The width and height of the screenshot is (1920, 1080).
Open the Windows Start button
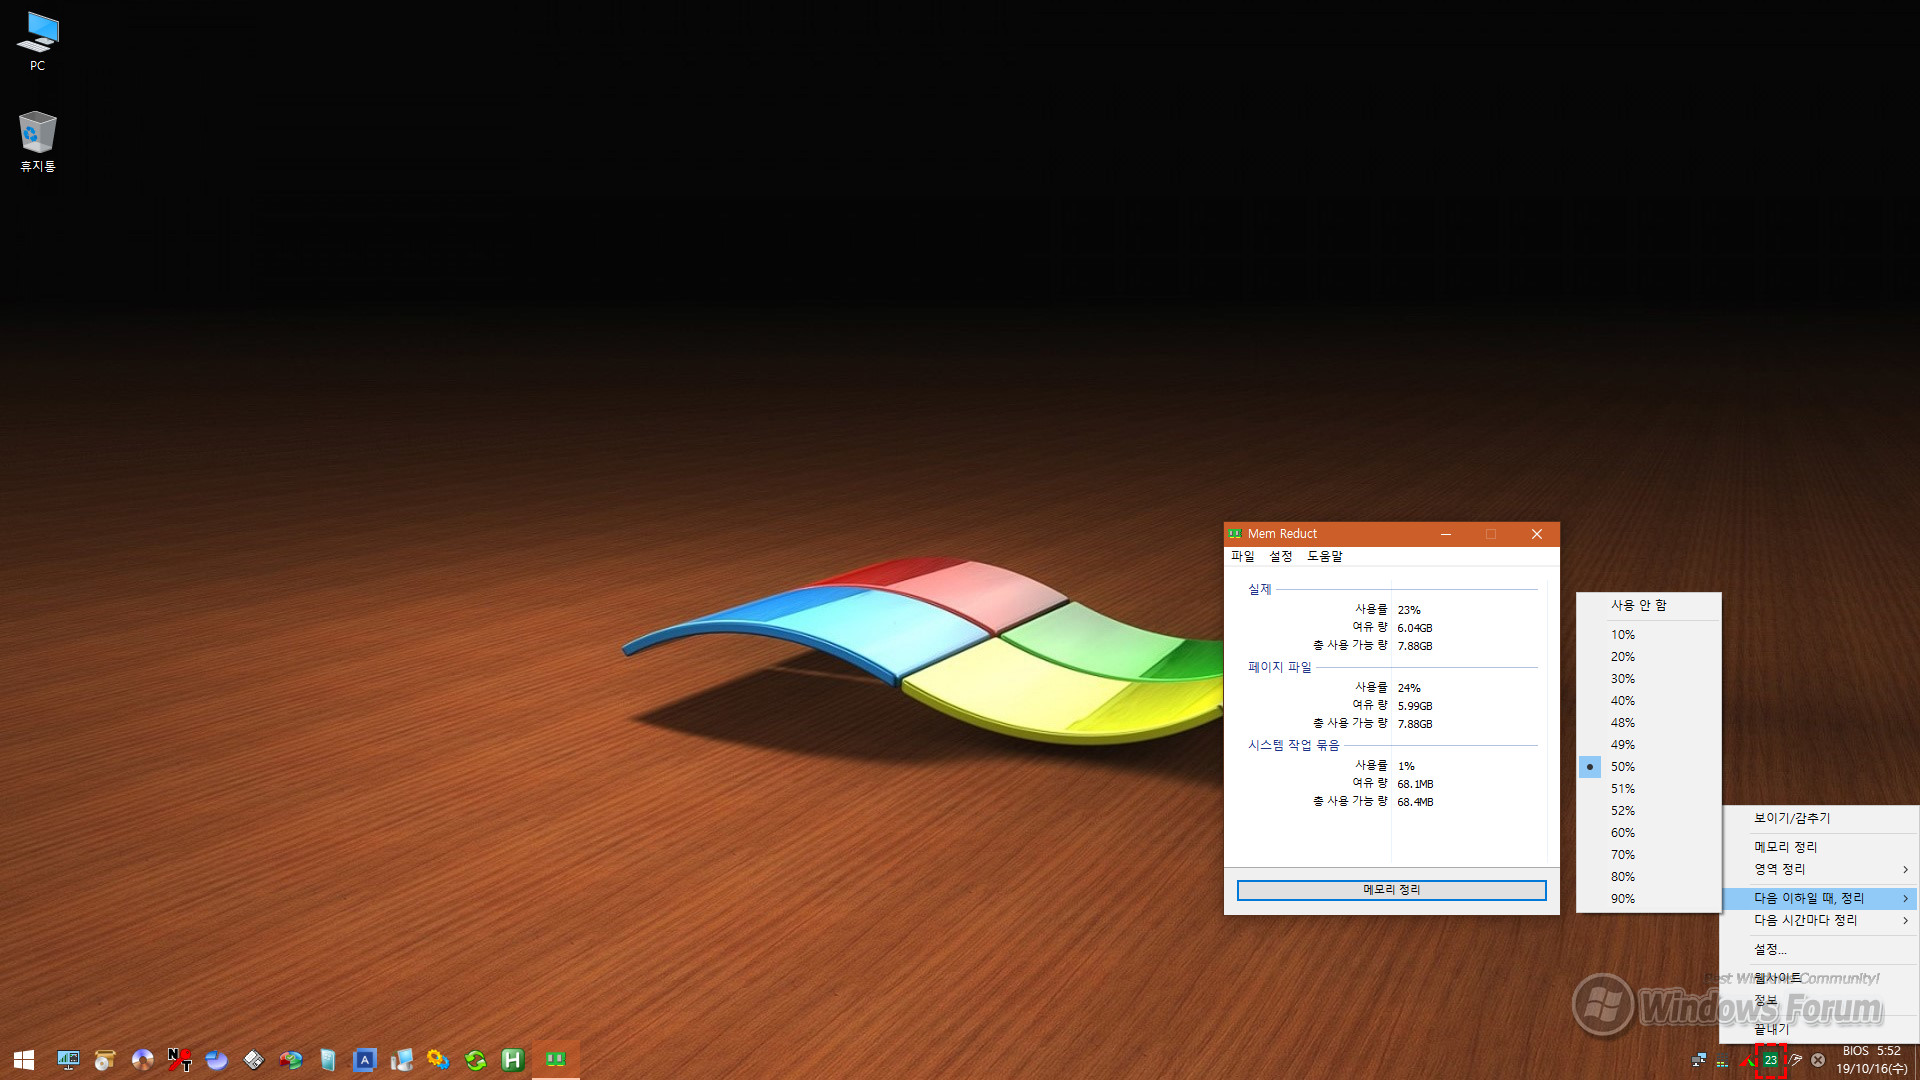24,1060
